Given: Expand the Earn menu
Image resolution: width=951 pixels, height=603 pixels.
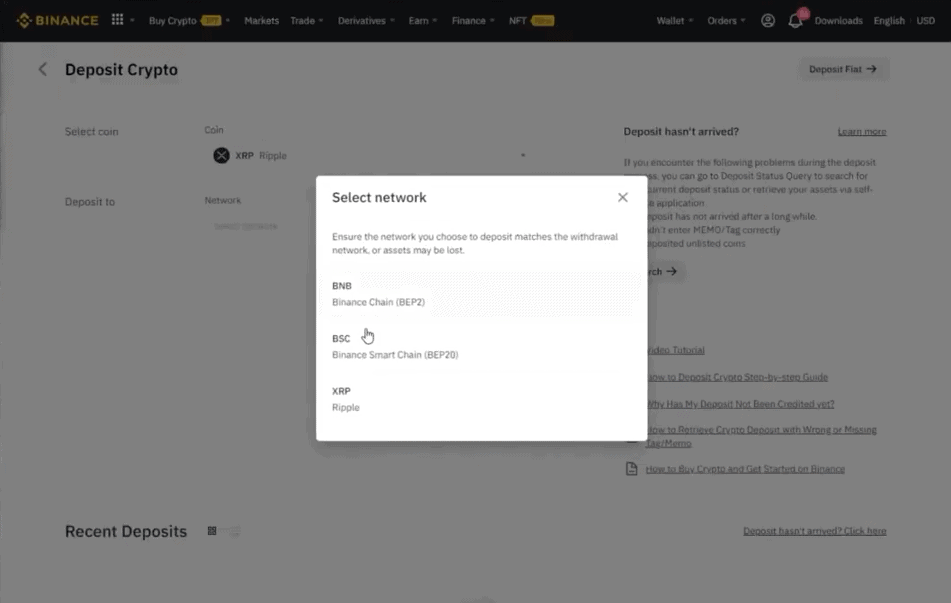Looking at the screenshot, I should point(423,21).
